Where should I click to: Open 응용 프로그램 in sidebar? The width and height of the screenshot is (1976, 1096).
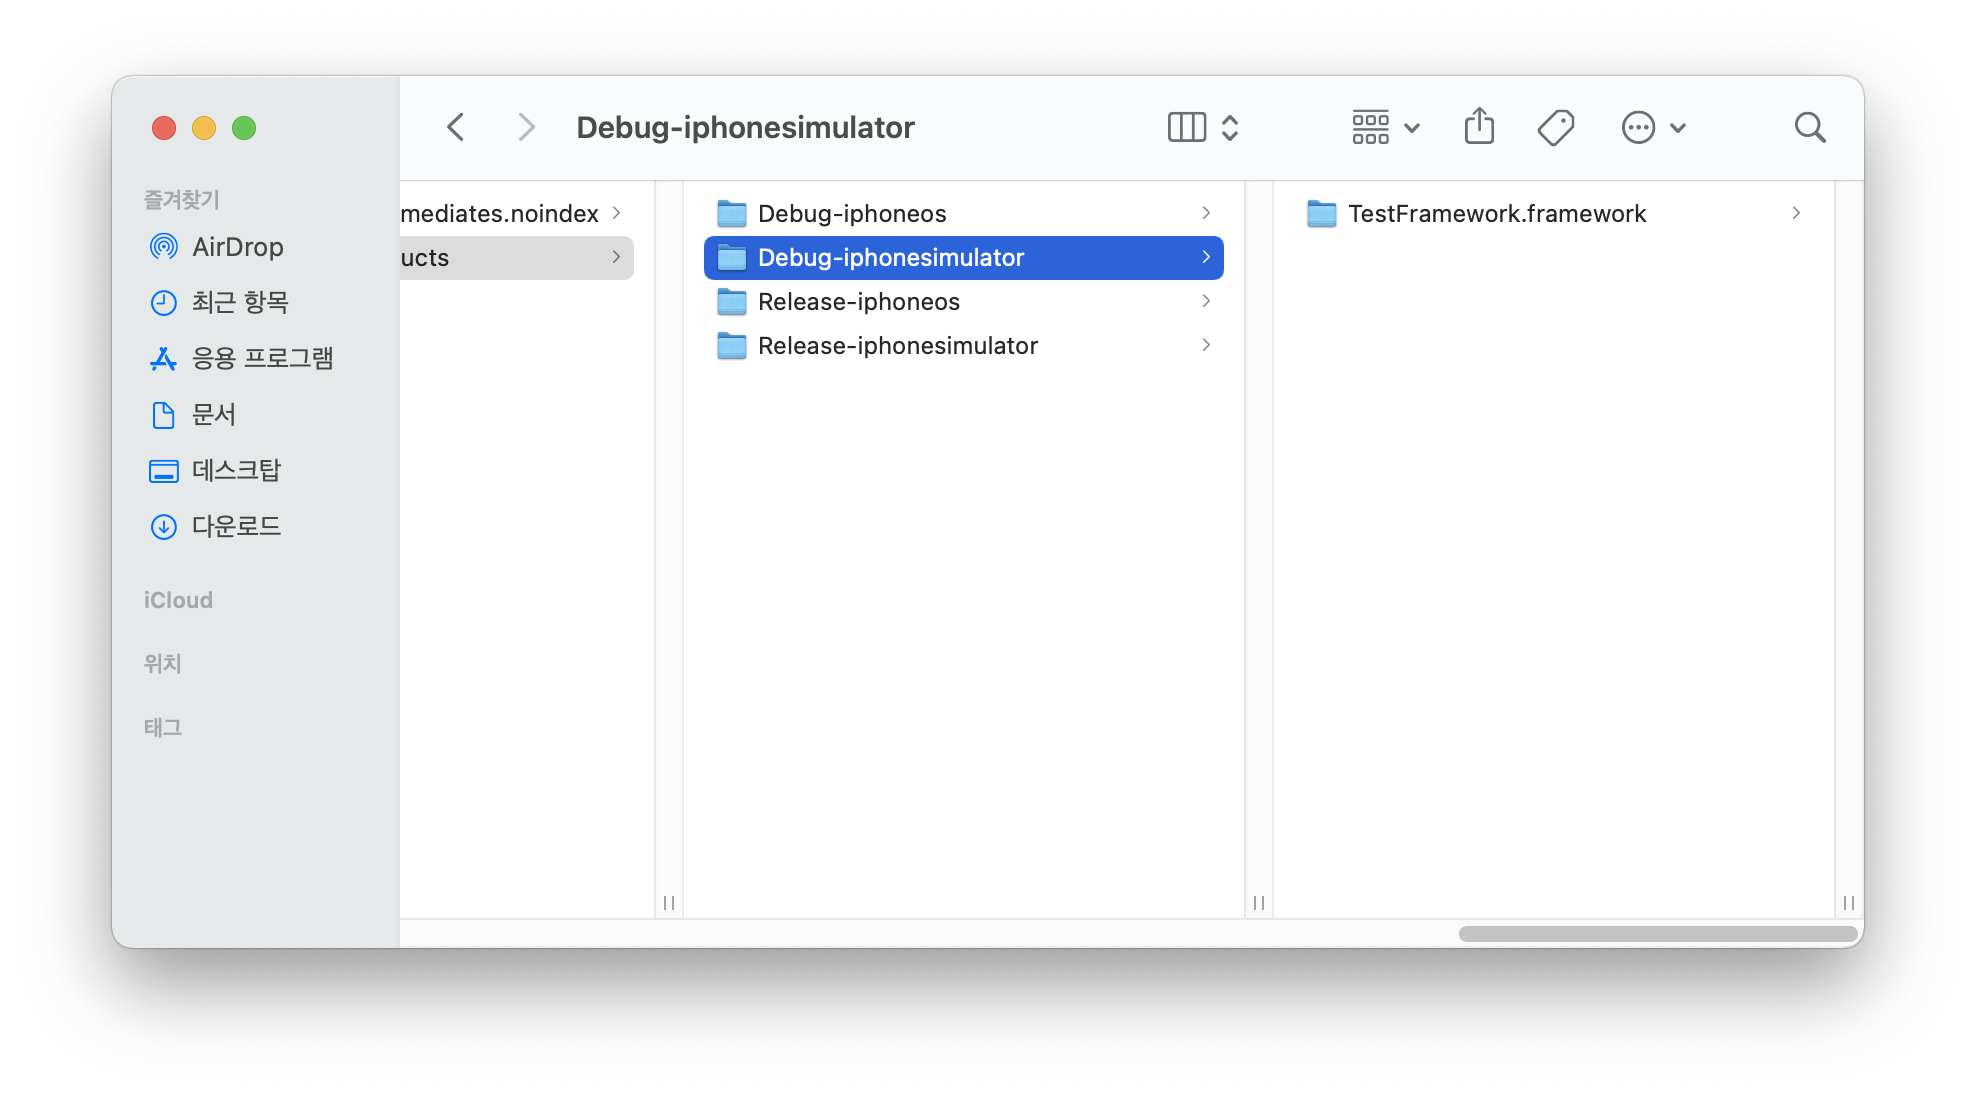pos(262,358)
